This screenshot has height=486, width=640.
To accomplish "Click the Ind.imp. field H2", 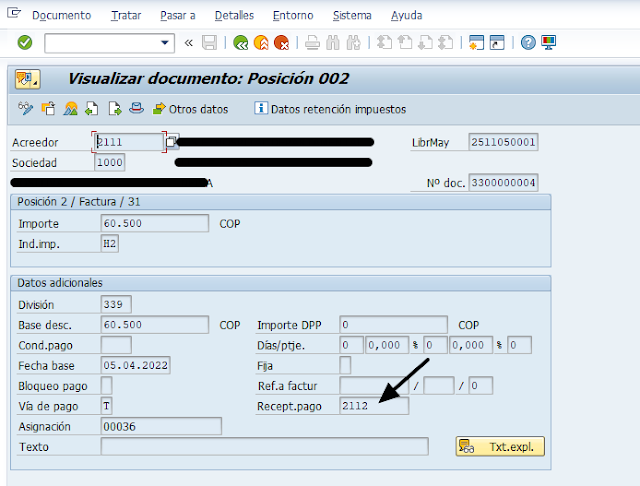I will click(x=109, y=244).
